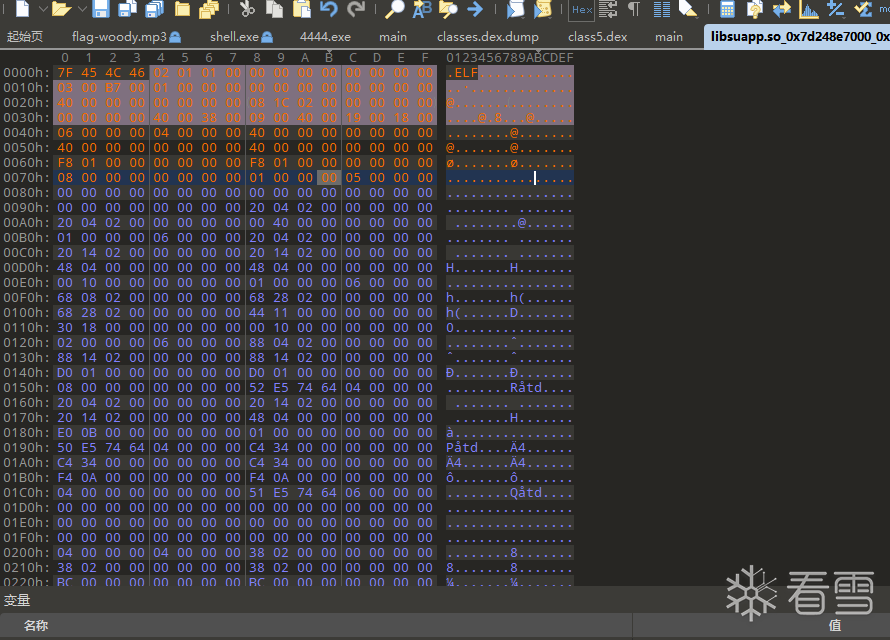This screenshot has height=640, width=890.
Task: Select the 44 byte at 0100h
Action: pos(257,313)
